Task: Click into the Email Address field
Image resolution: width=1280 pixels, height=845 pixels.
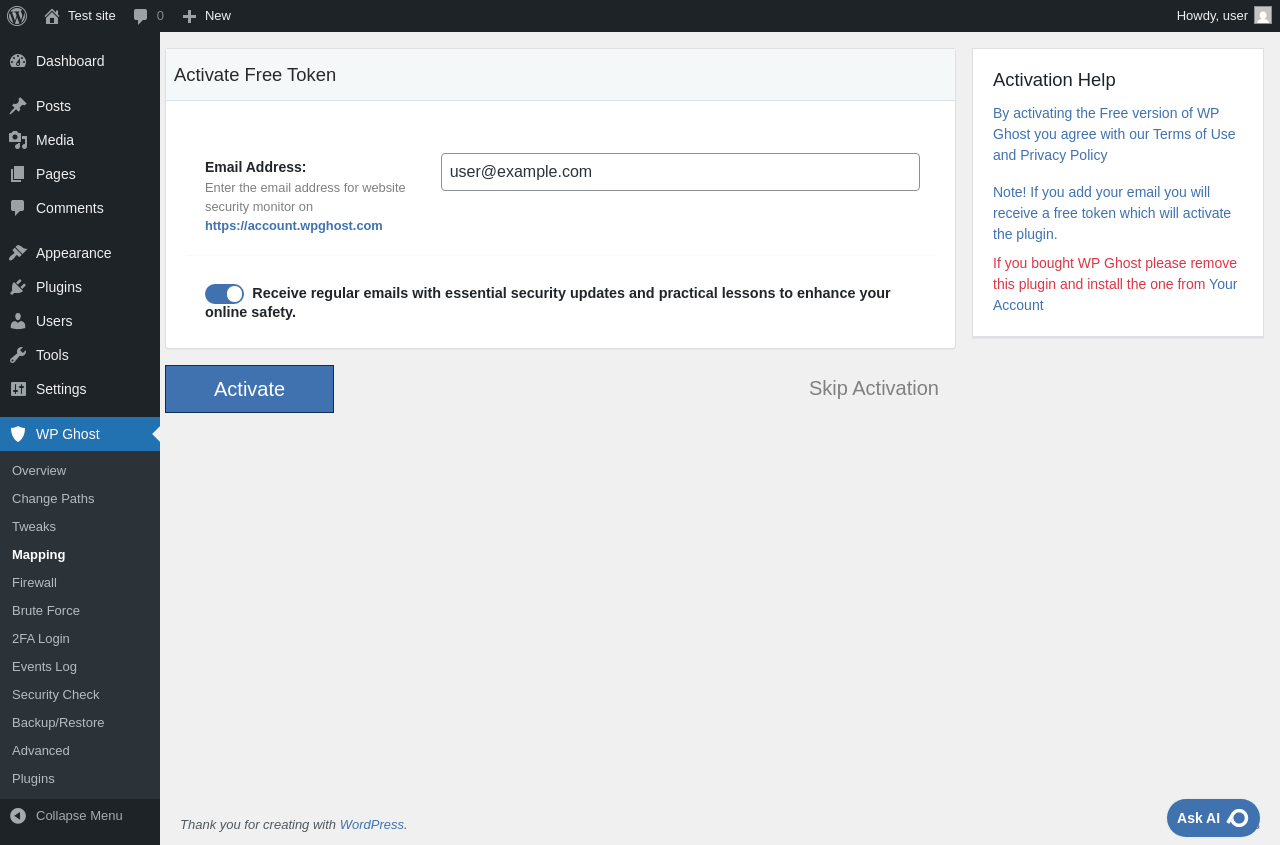Action: pos(680,172)
